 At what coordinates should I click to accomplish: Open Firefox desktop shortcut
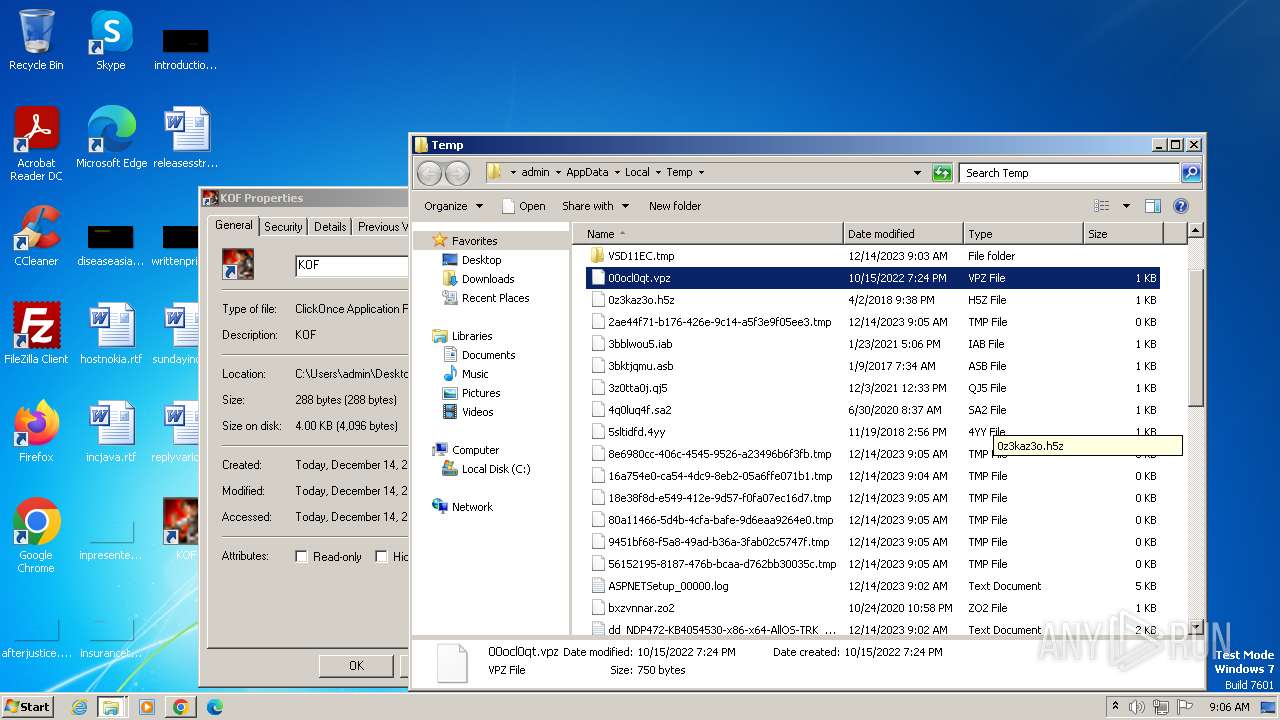36,432
